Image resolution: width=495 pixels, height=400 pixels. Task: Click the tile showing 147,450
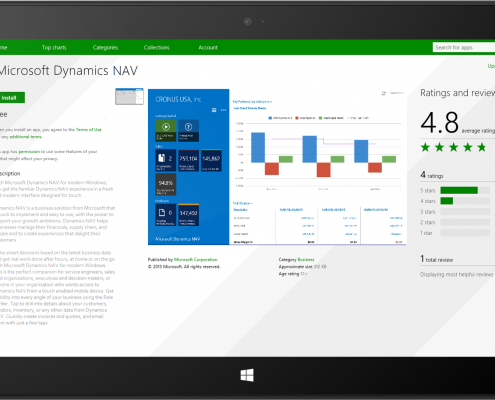click(188, 215)
